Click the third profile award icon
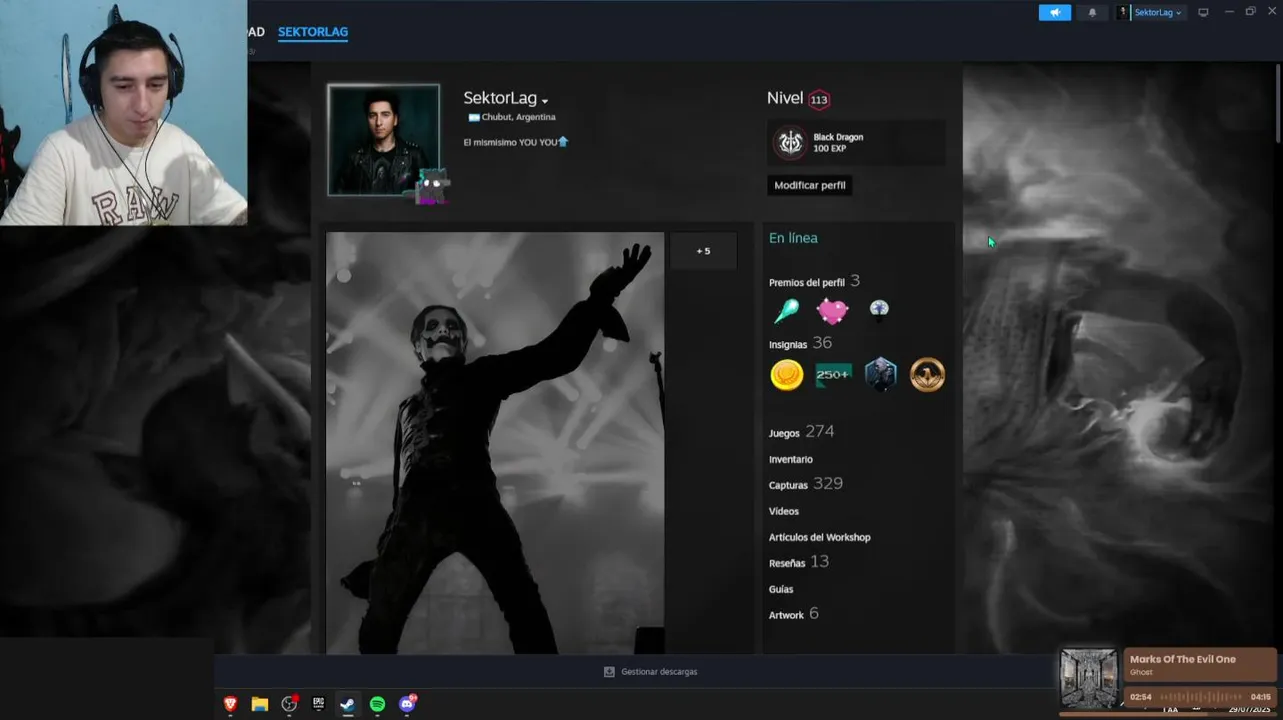This screenshot has height=720, width=1283. click(879, 310)
